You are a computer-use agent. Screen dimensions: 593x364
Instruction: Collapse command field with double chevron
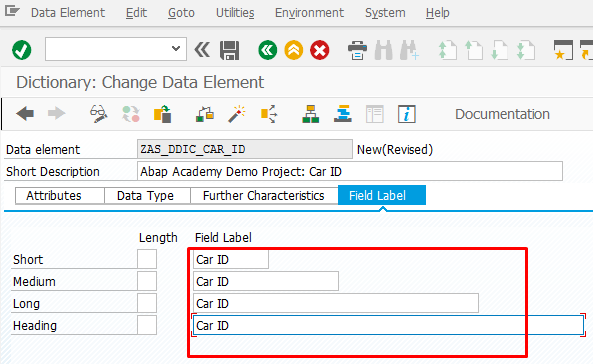(202, 50)
